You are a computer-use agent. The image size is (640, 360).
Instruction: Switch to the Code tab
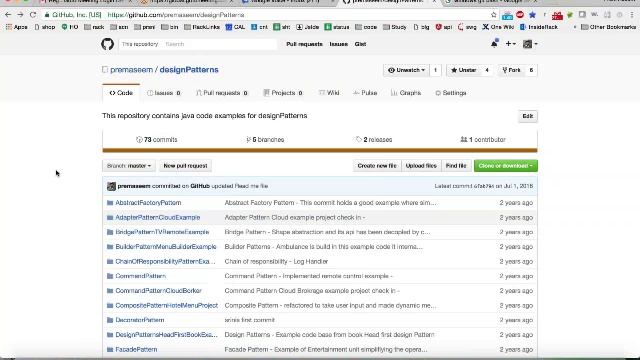(121, 93)
